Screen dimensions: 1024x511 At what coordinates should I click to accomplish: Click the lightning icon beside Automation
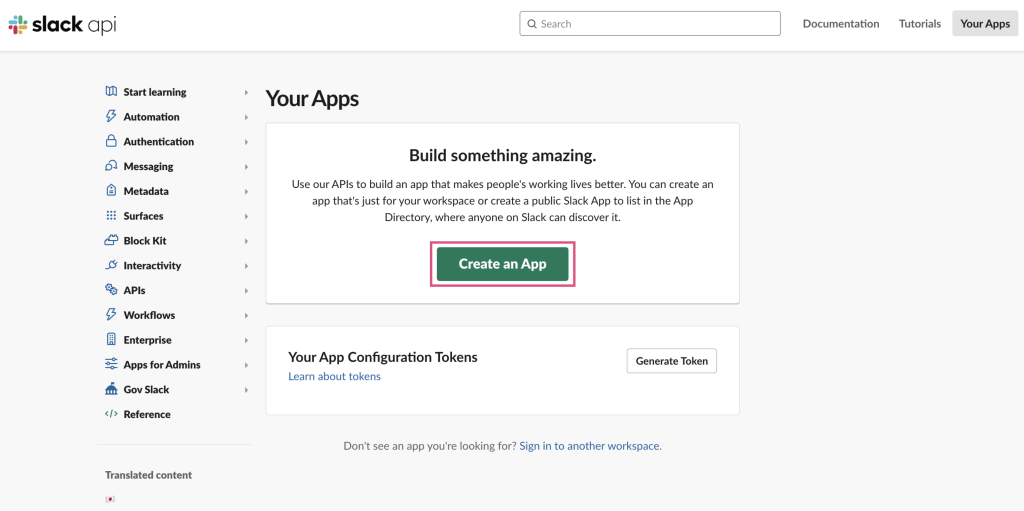(x=111, y=117)
